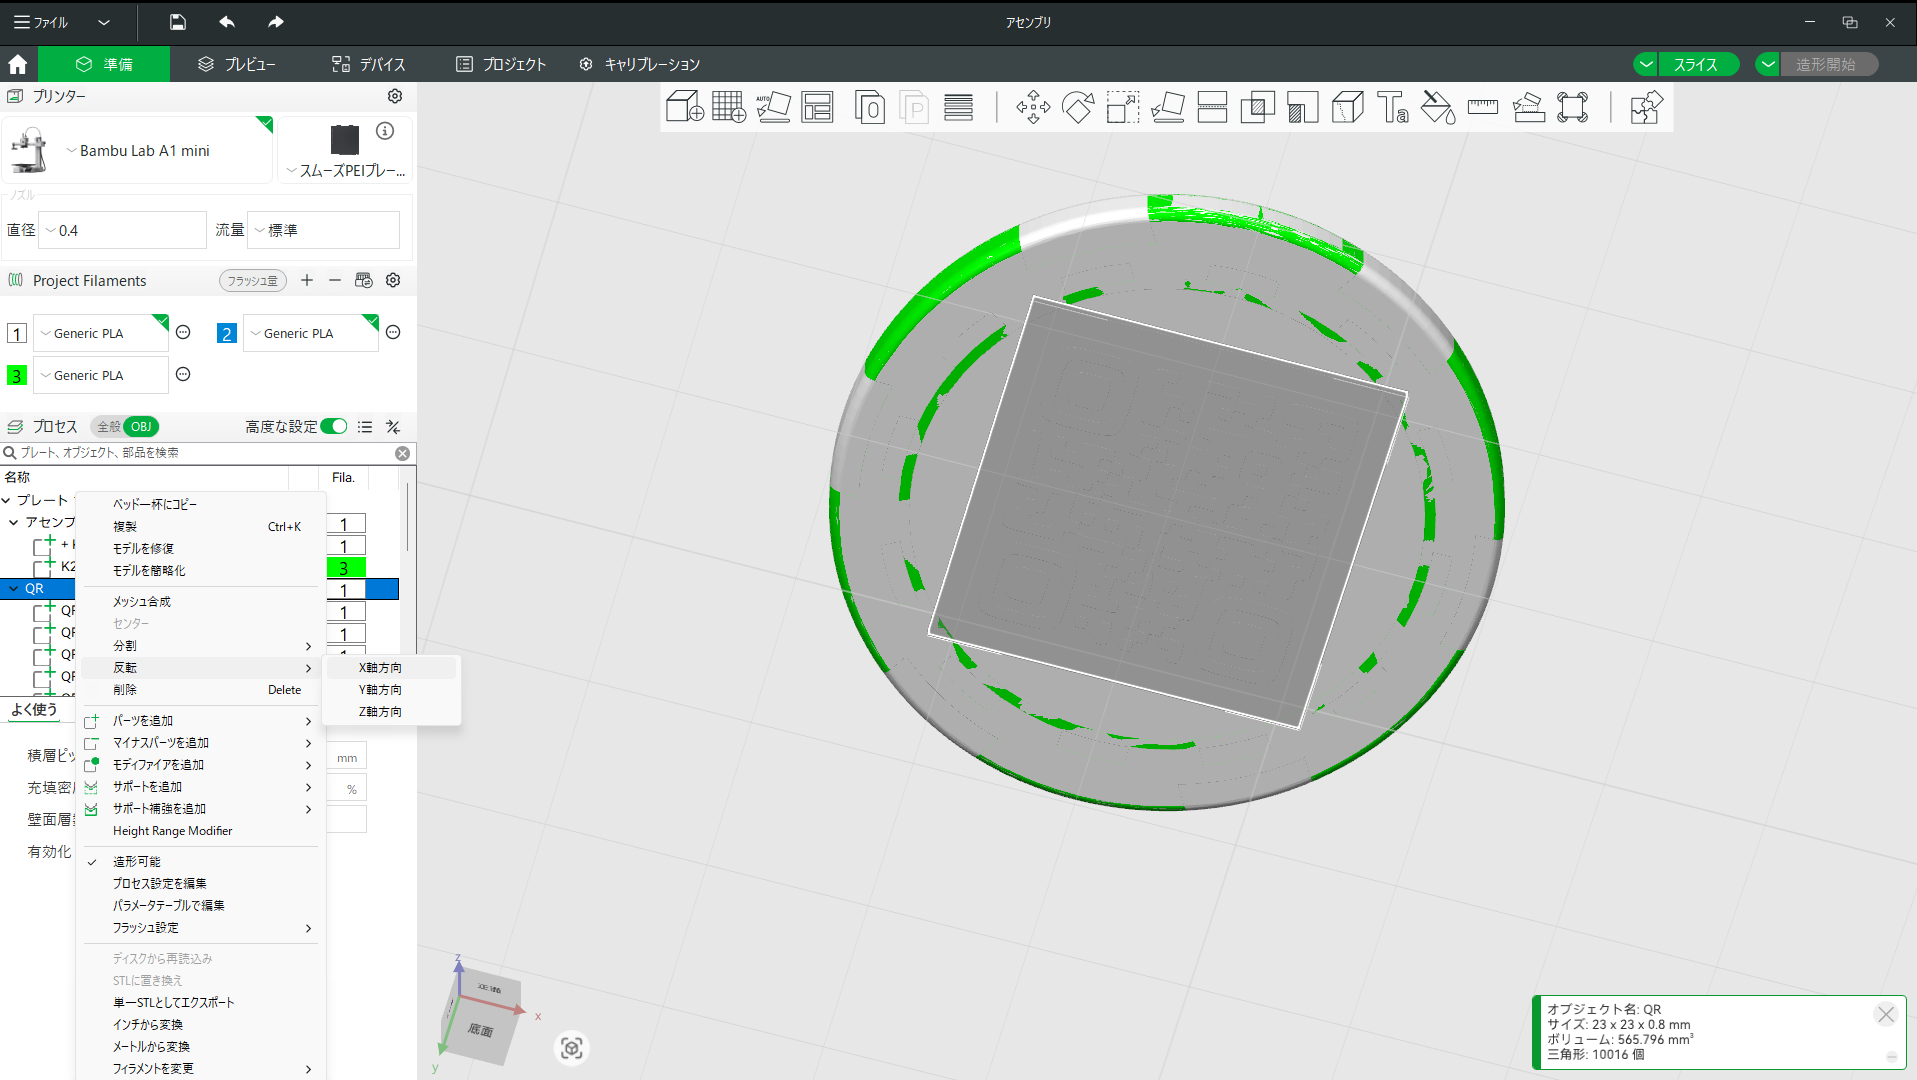This screenshot has width=1917, height=1080.
Task: Collapse the QR object tree node
Action: 13,589
